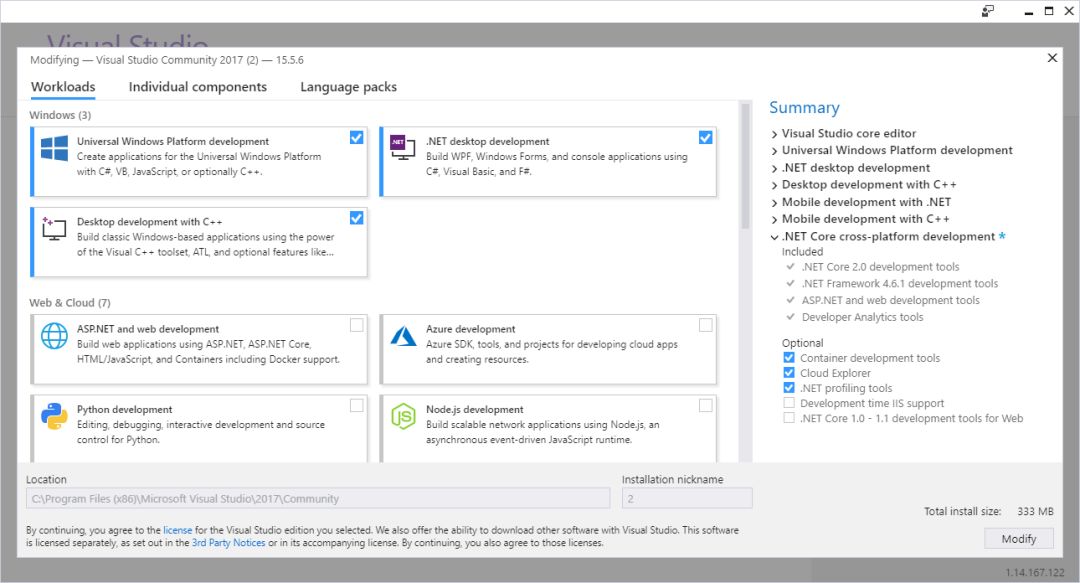Close the Modifying dialog with X

tap(1052, 58)
